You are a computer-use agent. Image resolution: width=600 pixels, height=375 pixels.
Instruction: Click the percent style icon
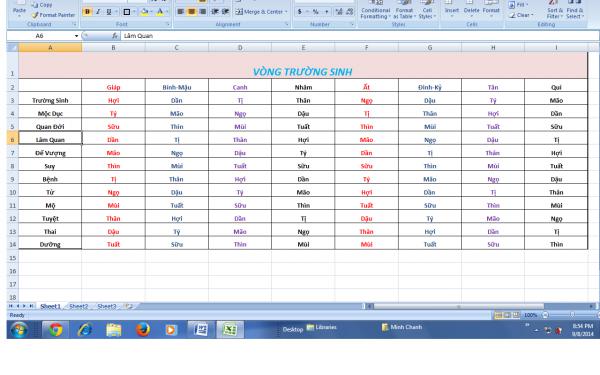tap(316, 12)
